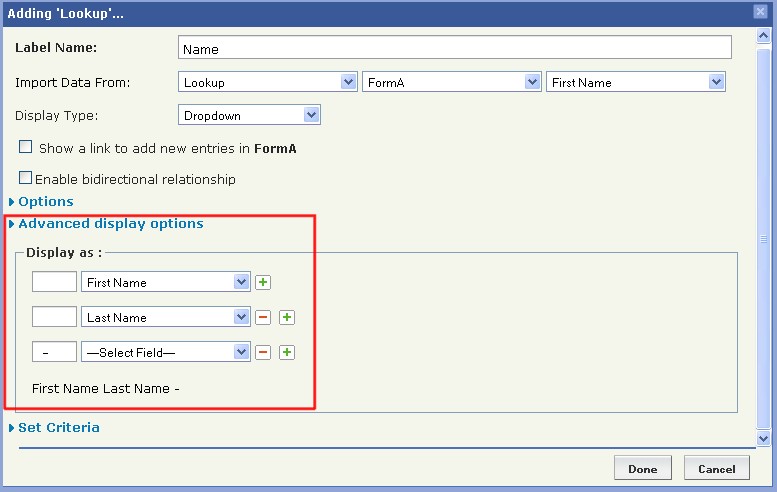Toggle Enable bidirectional relationship checkbox
This screenshot has height=492, width=777.
tap(26, 178)
